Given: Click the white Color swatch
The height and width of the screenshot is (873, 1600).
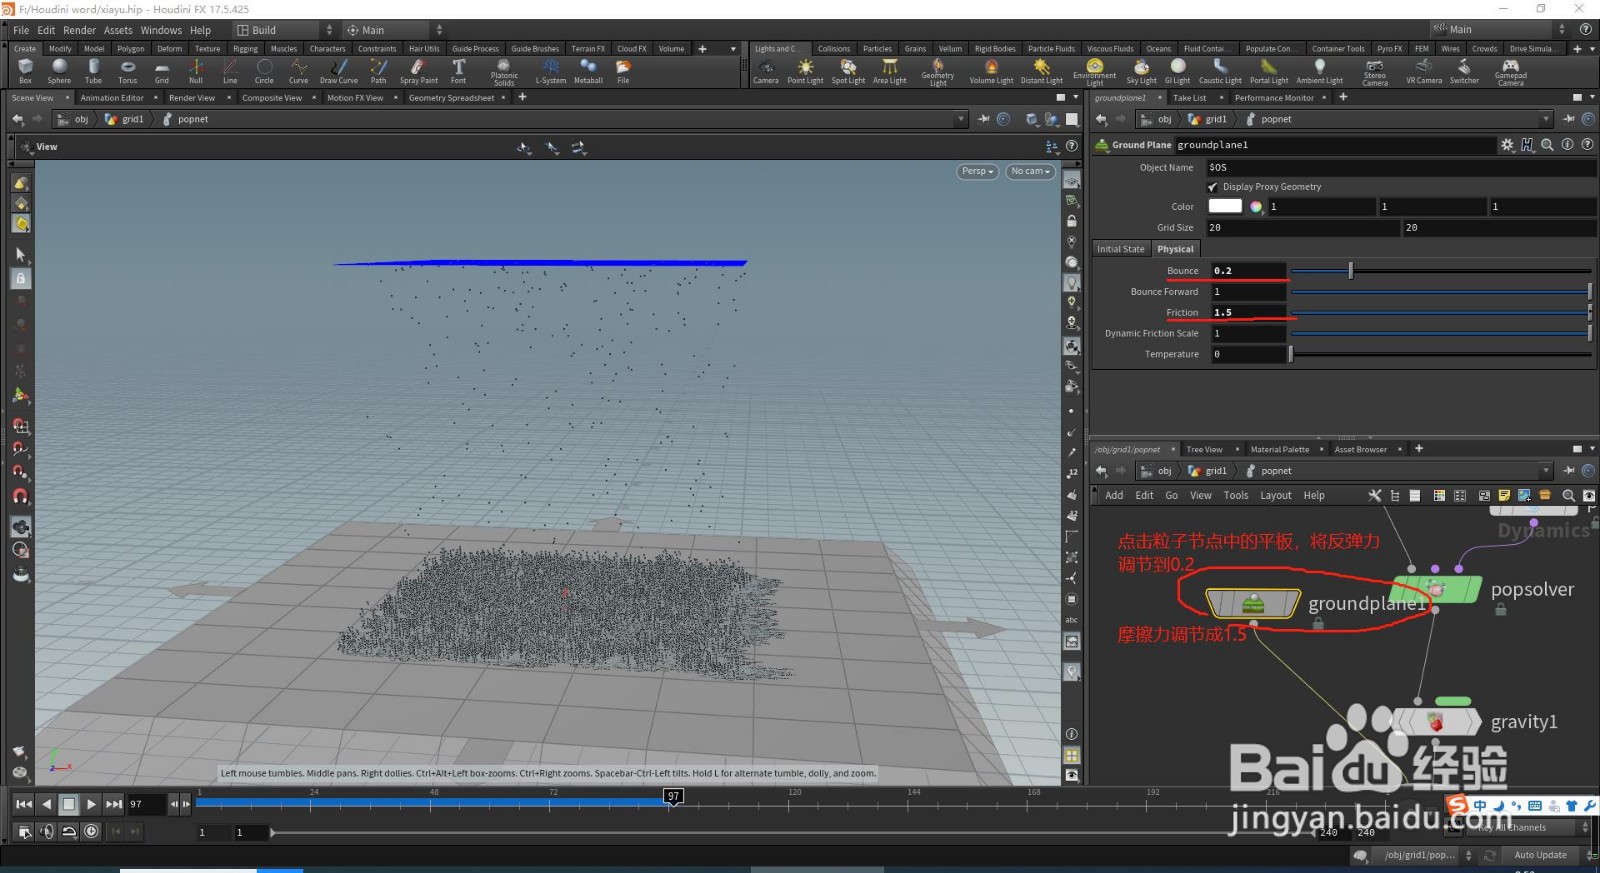Looking at the screenshot, I should pyautogui.click(x=1225, y=206).
